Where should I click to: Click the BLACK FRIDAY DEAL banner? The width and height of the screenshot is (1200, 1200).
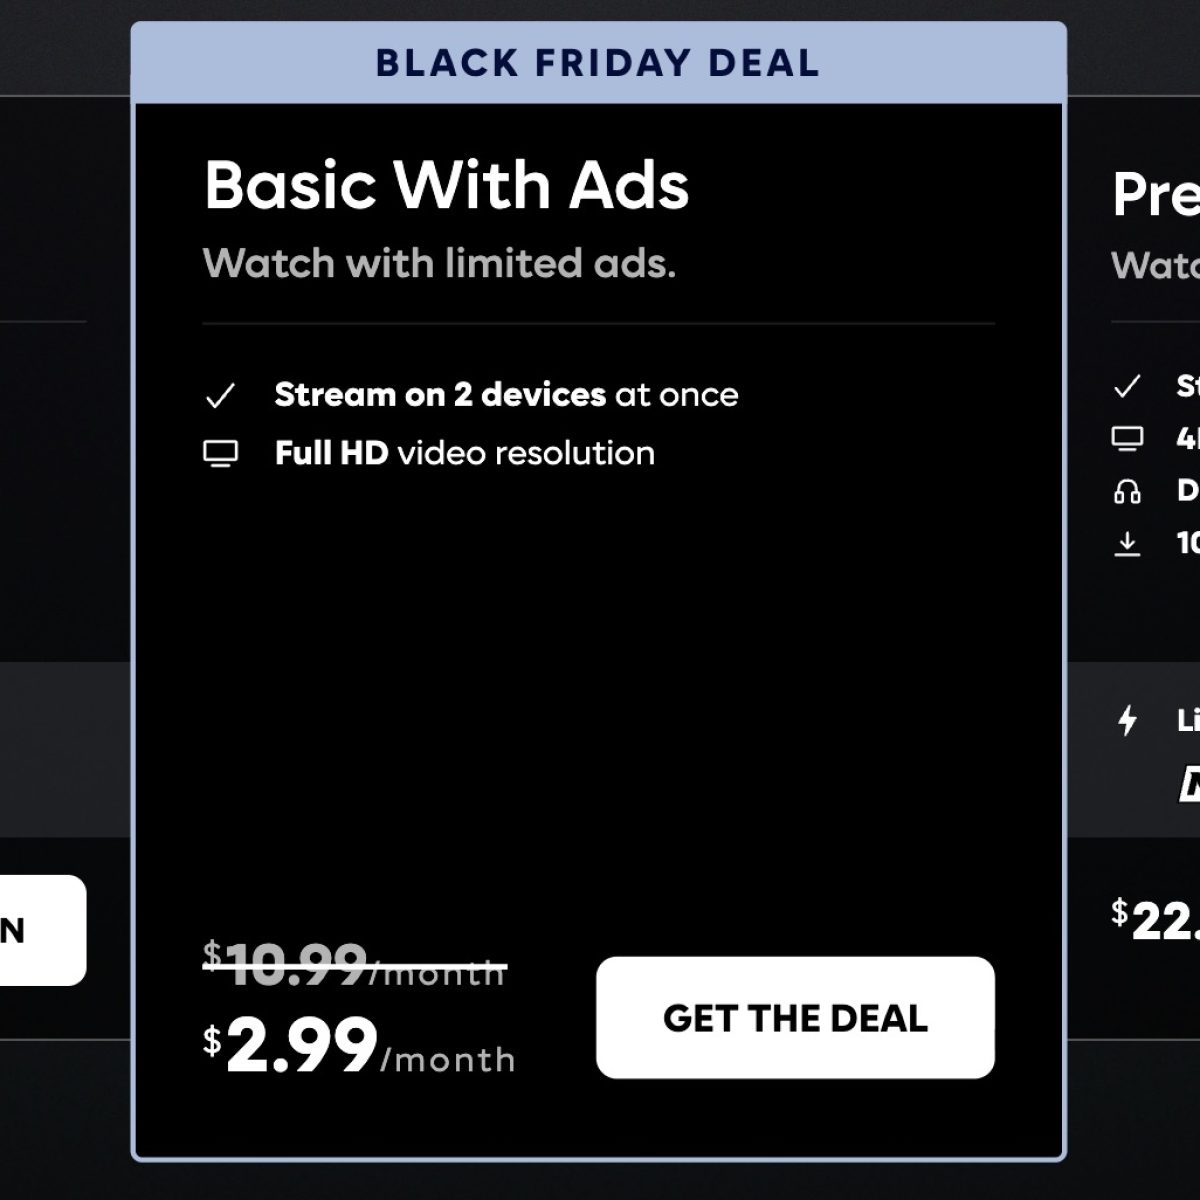(598, 63)
